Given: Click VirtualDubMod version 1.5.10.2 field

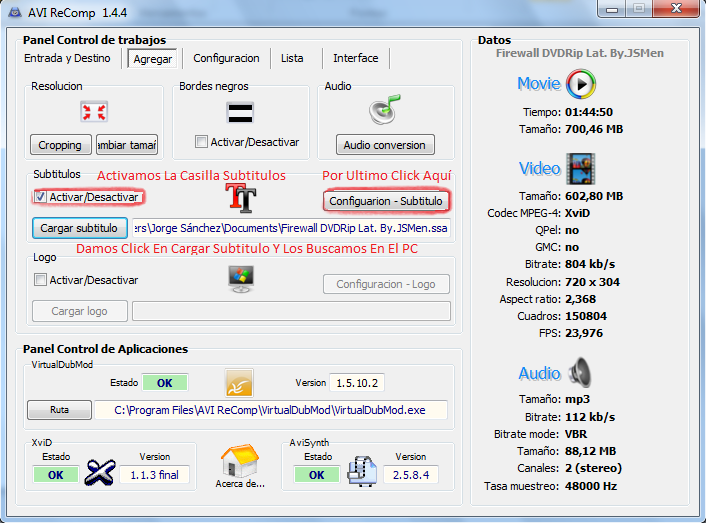Looking at the screenshot, I should click(357, 383).
